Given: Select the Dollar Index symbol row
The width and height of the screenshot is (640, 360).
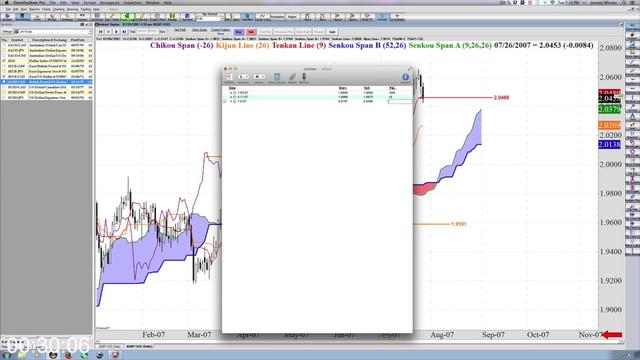Looking at the screenshot, I should tap(47, 61).
